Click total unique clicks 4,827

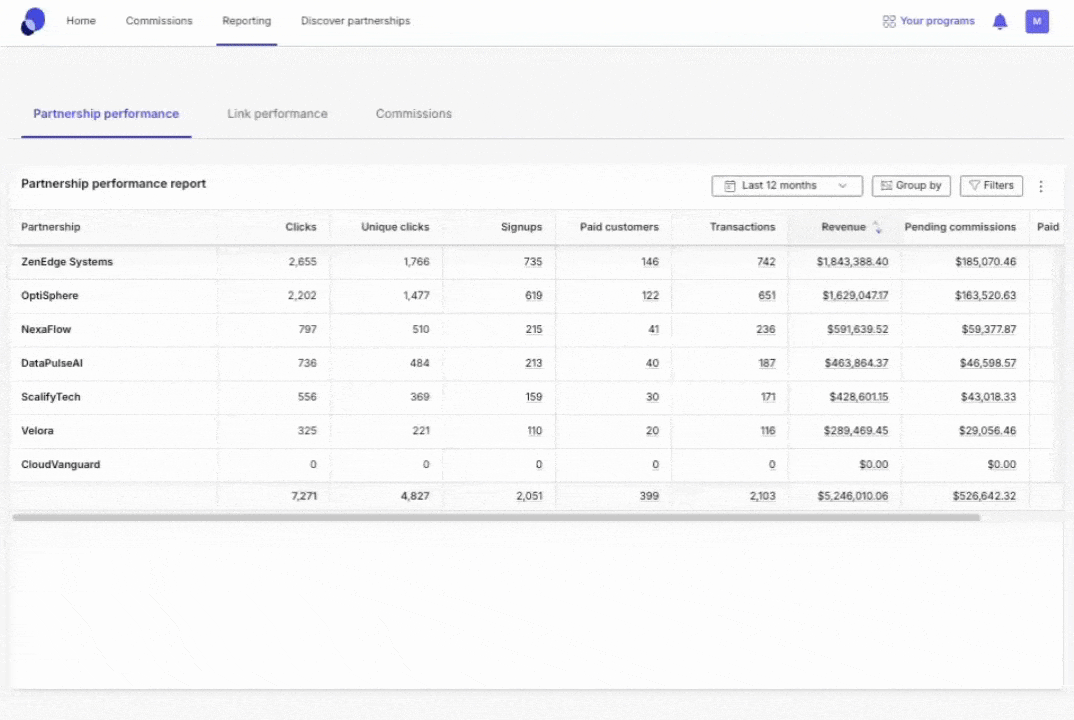point(415,496)
